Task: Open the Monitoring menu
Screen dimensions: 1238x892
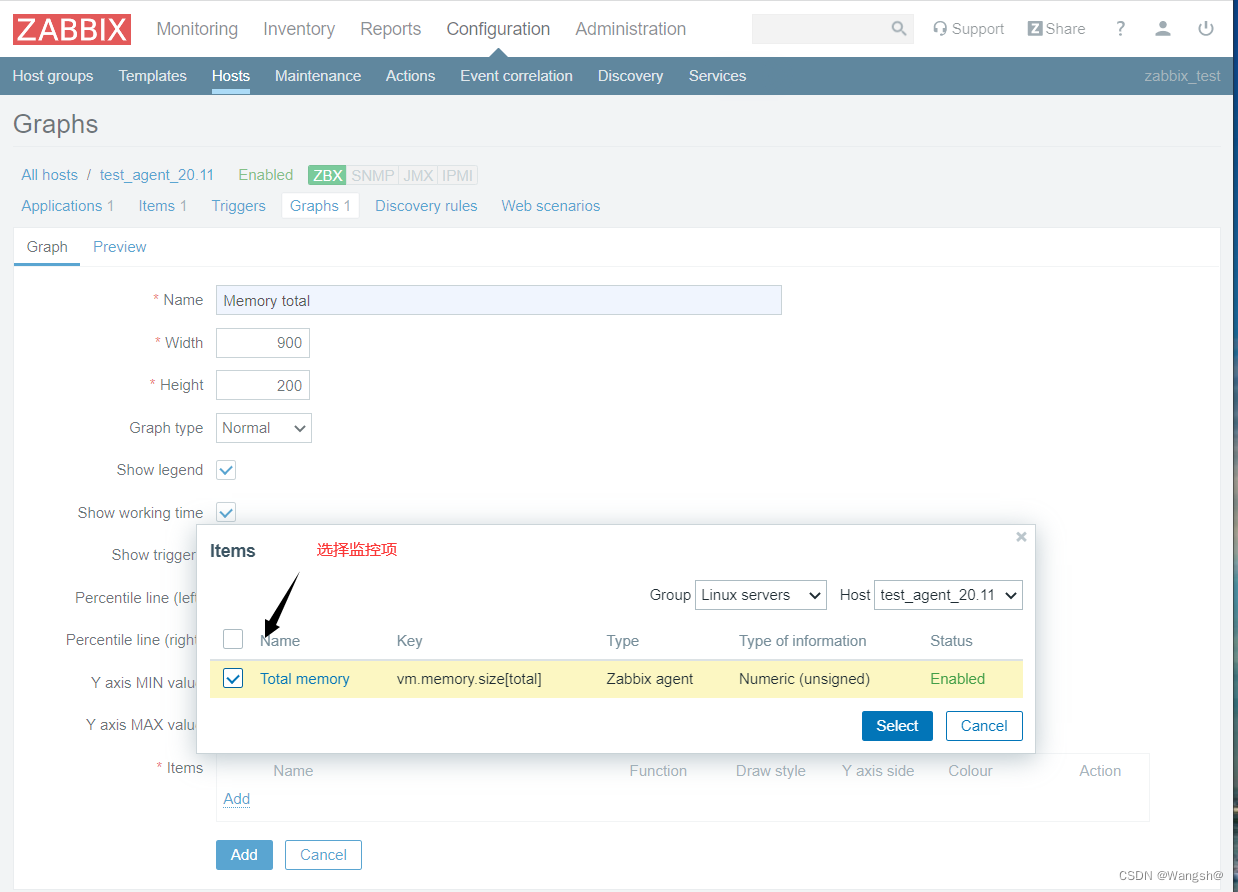Action: [x=197, y=29]
